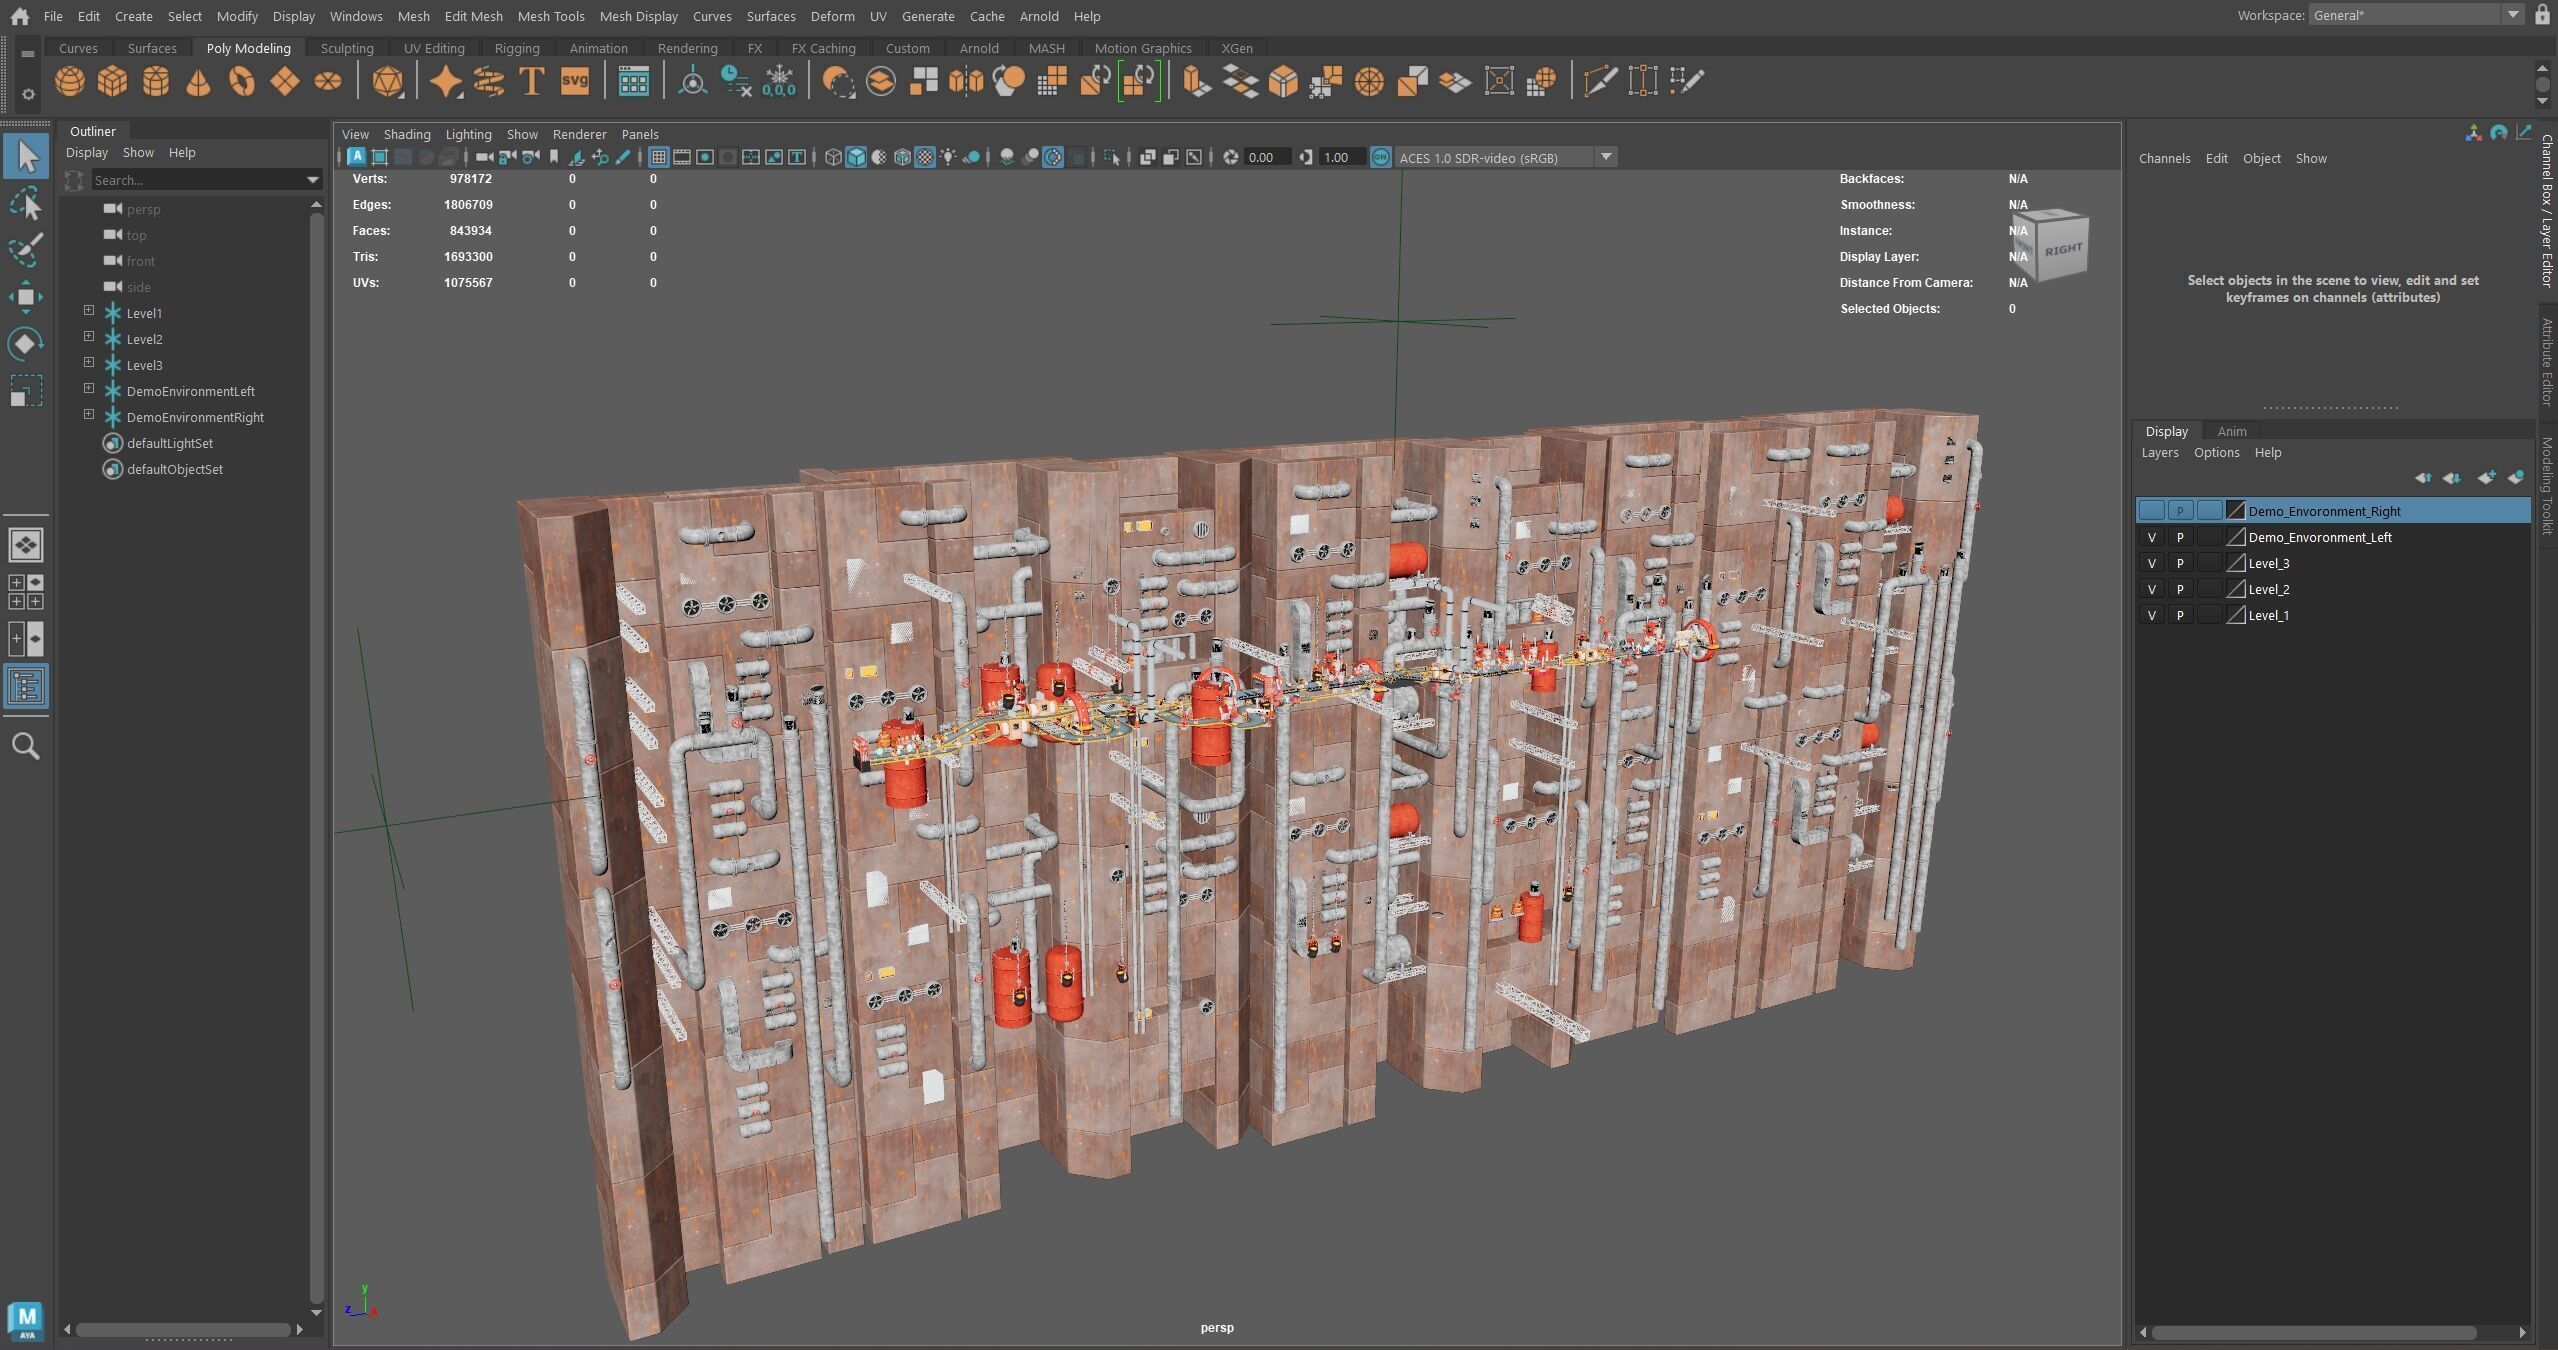Click the RIGHT face of the view cube

2061,249
